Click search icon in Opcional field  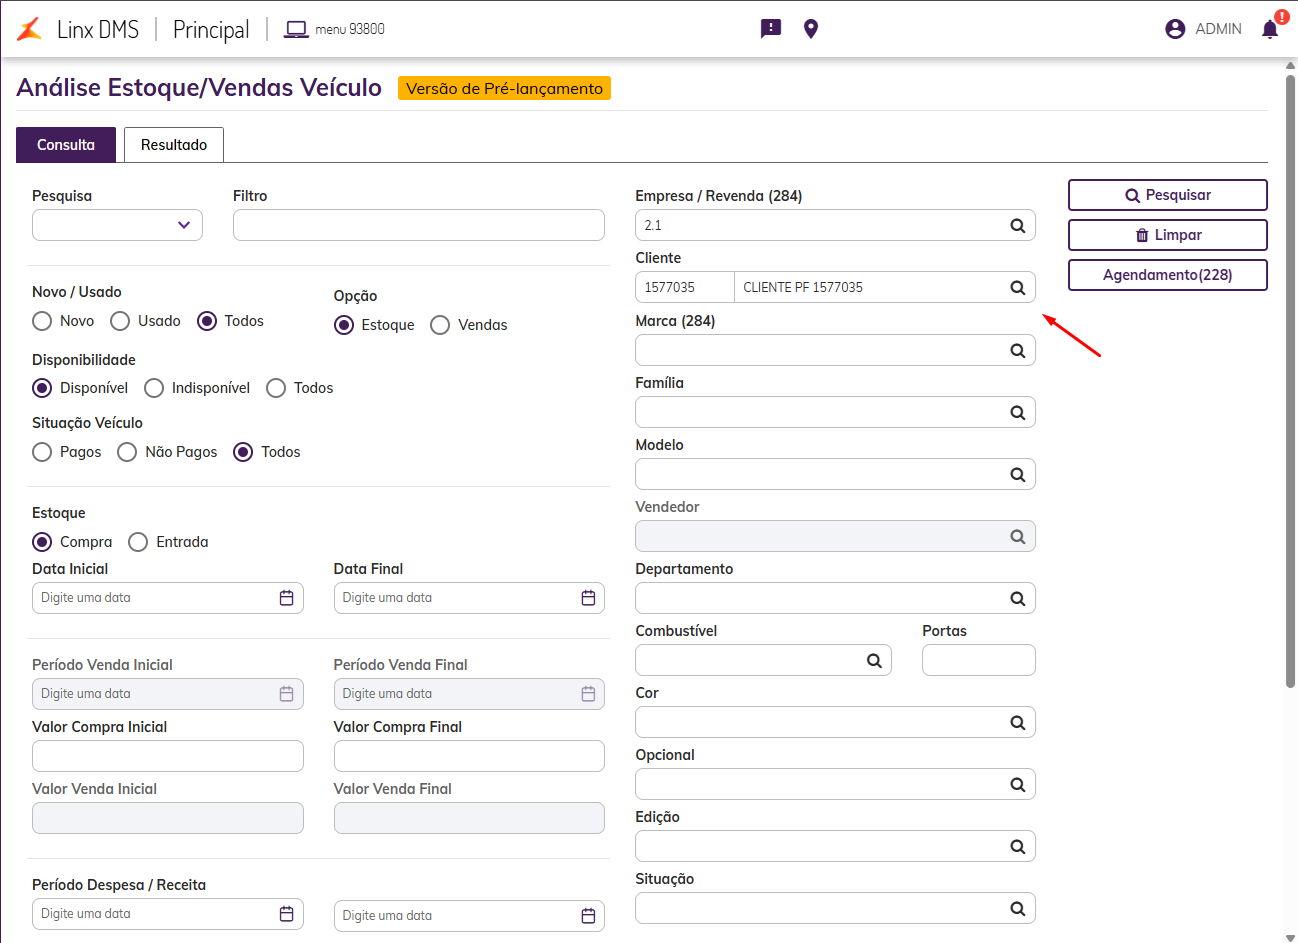pos(1018,785)
